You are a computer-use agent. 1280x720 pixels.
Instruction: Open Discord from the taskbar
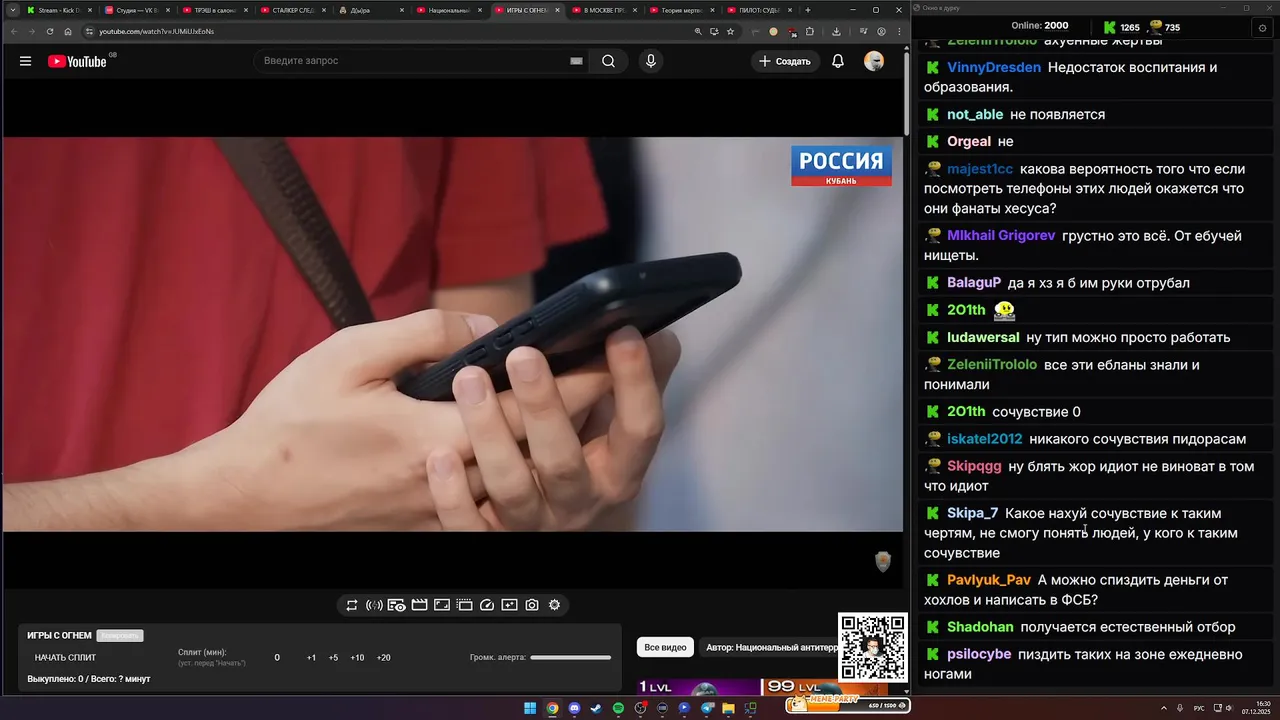574,708
